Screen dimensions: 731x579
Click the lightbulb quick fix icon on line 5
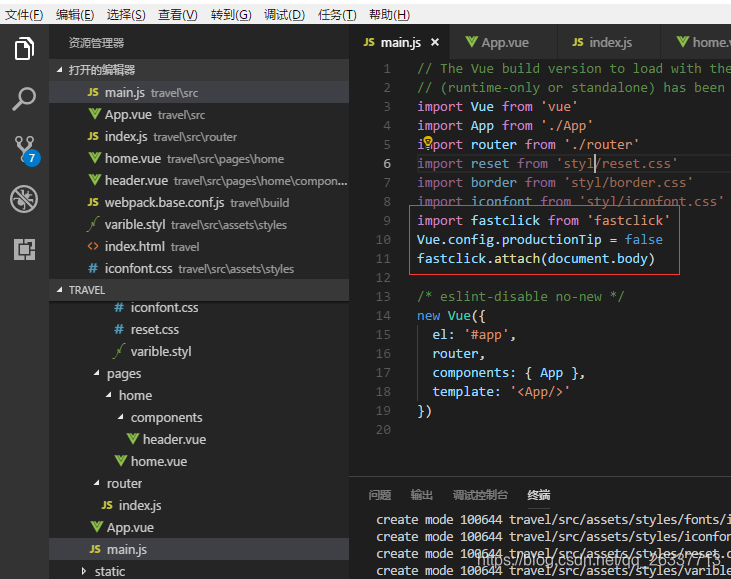point(428,141)
